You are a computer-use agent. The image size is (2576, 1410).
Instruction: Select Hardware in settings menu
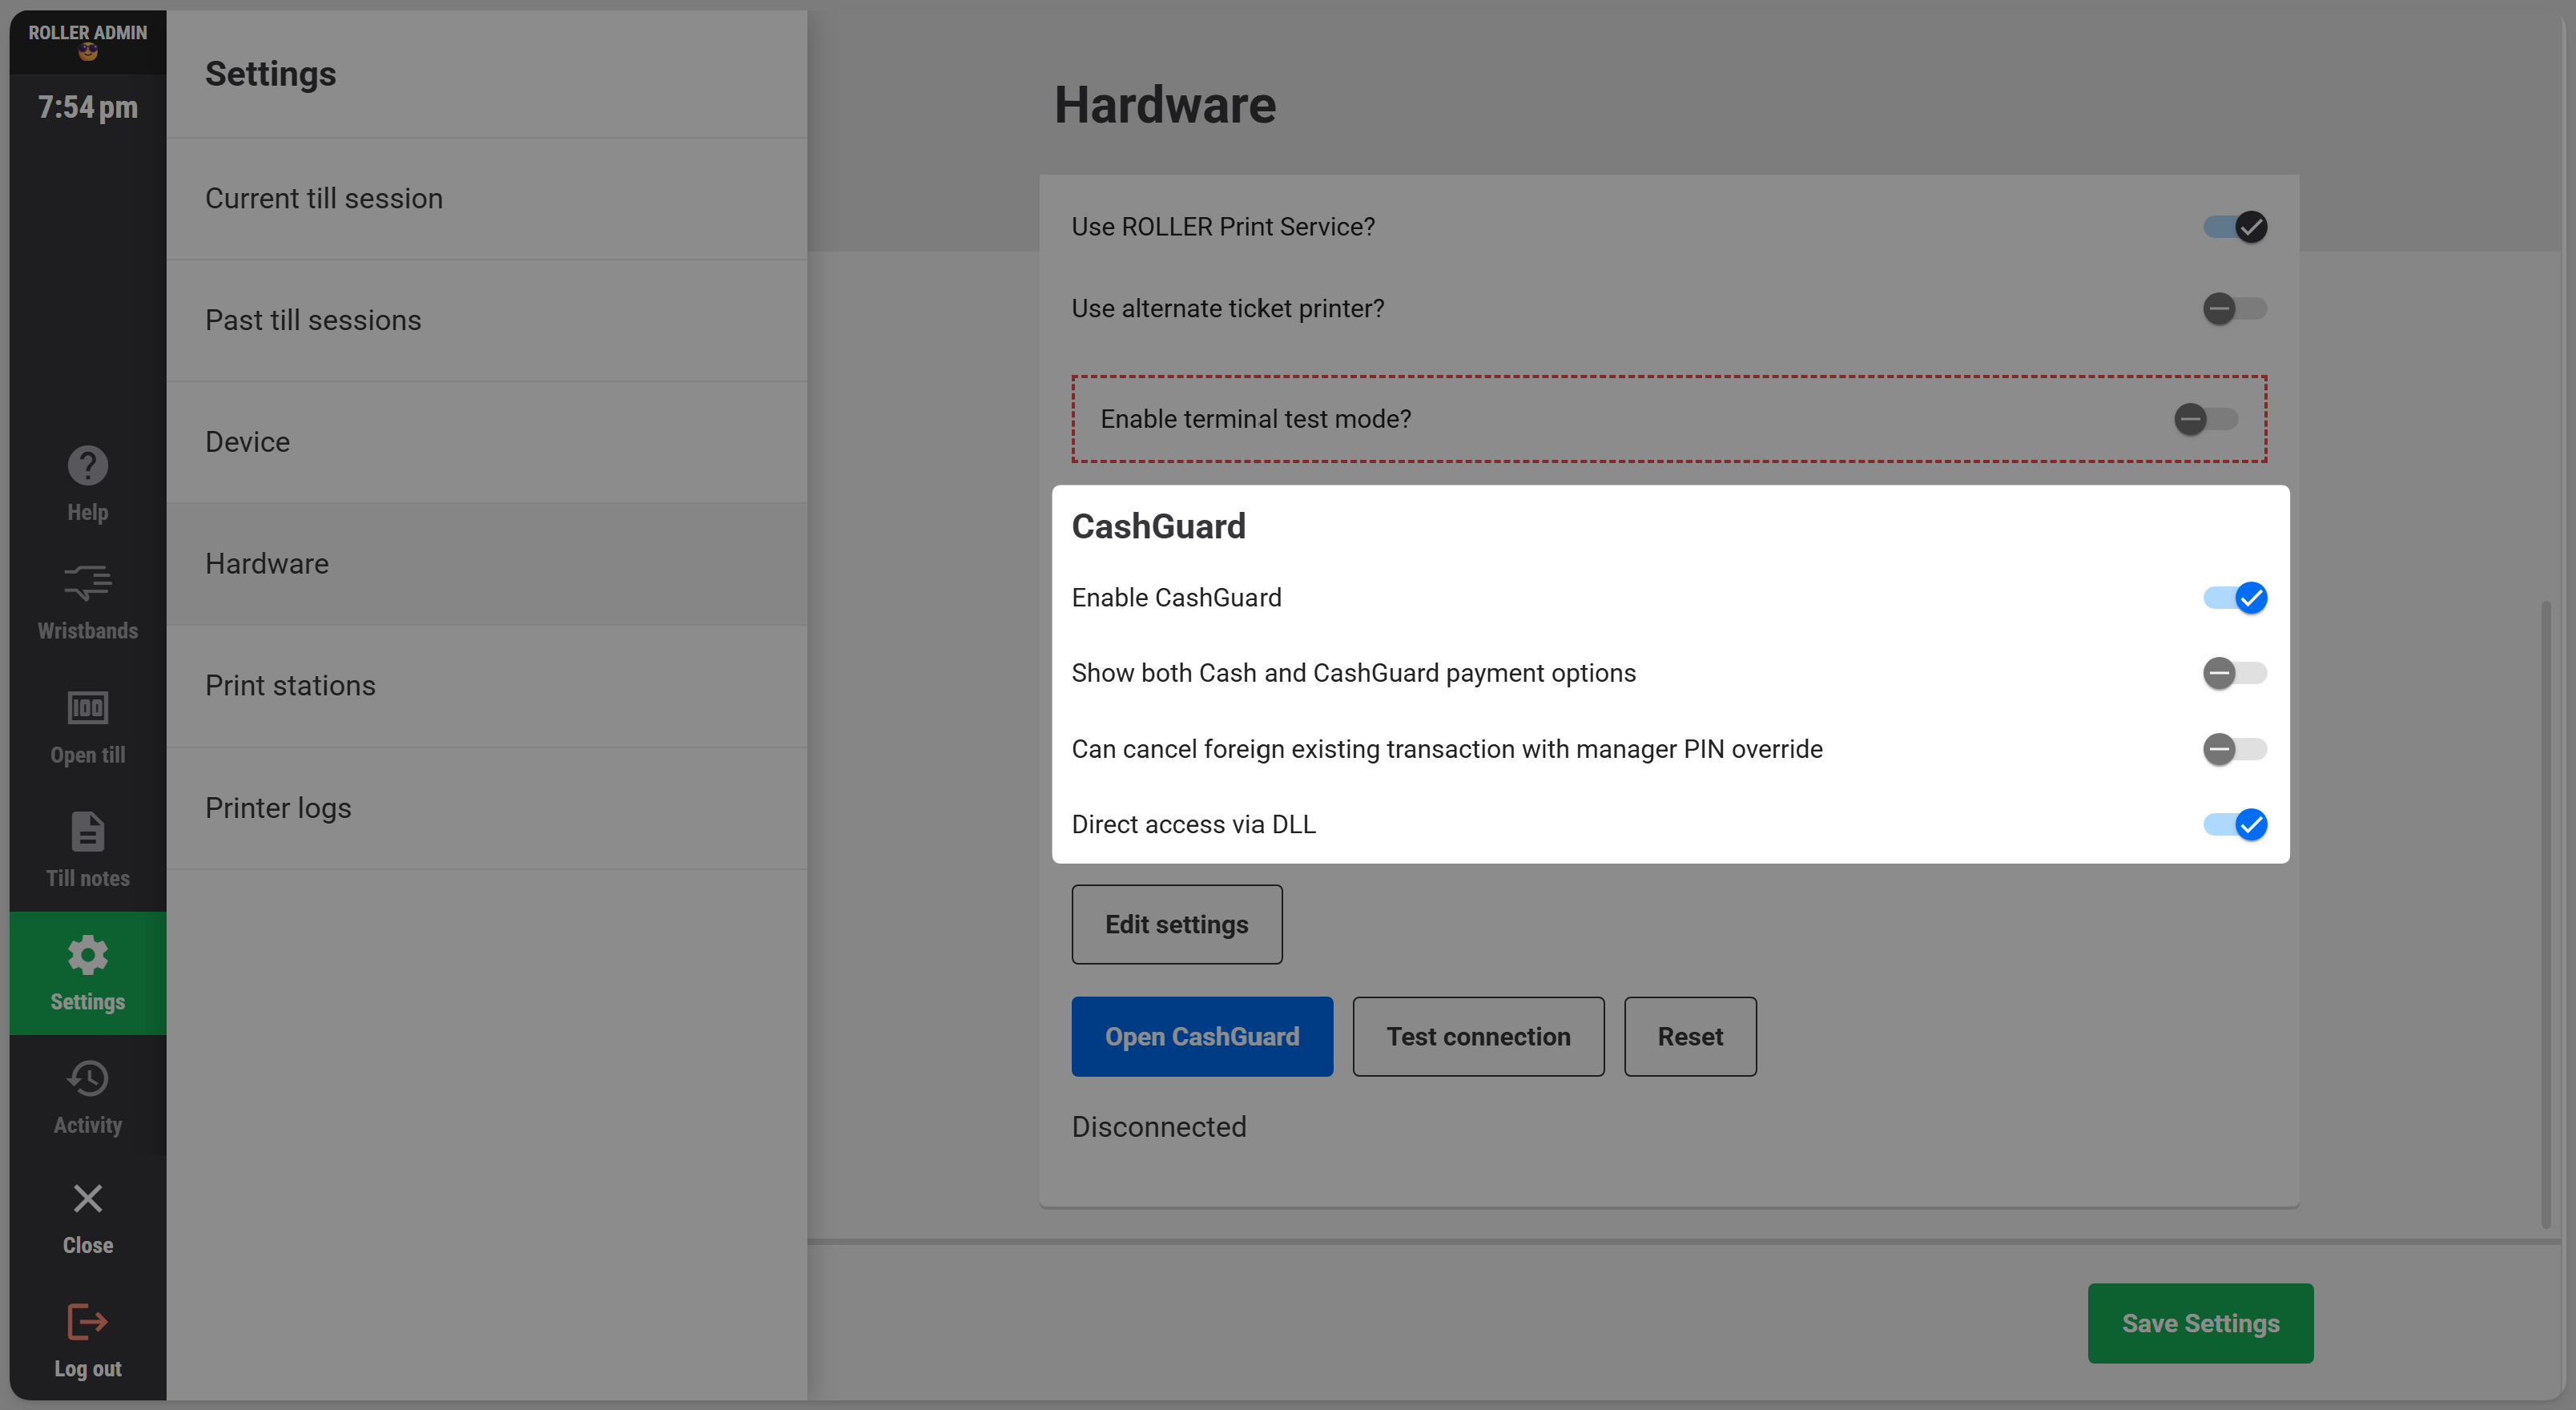point(487,564)
